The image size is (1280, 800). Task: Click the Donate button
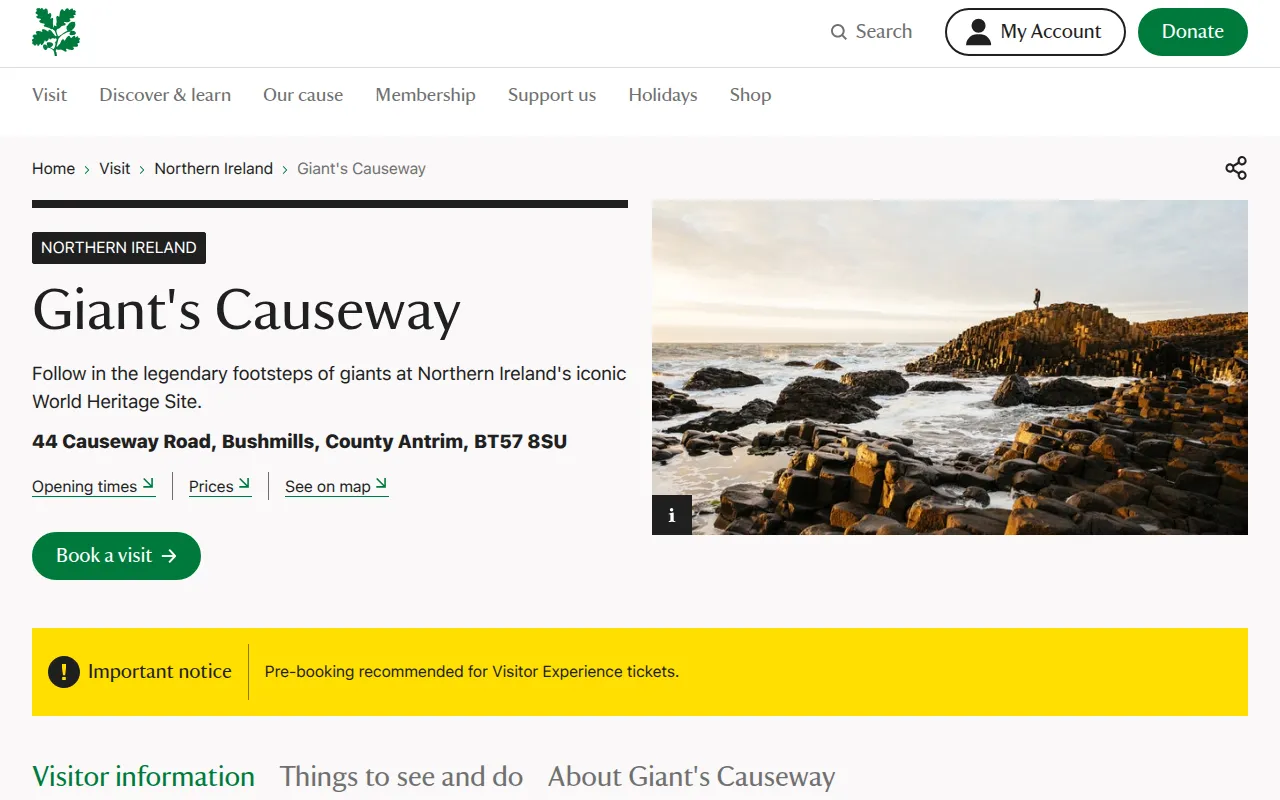pos(1193,32)
